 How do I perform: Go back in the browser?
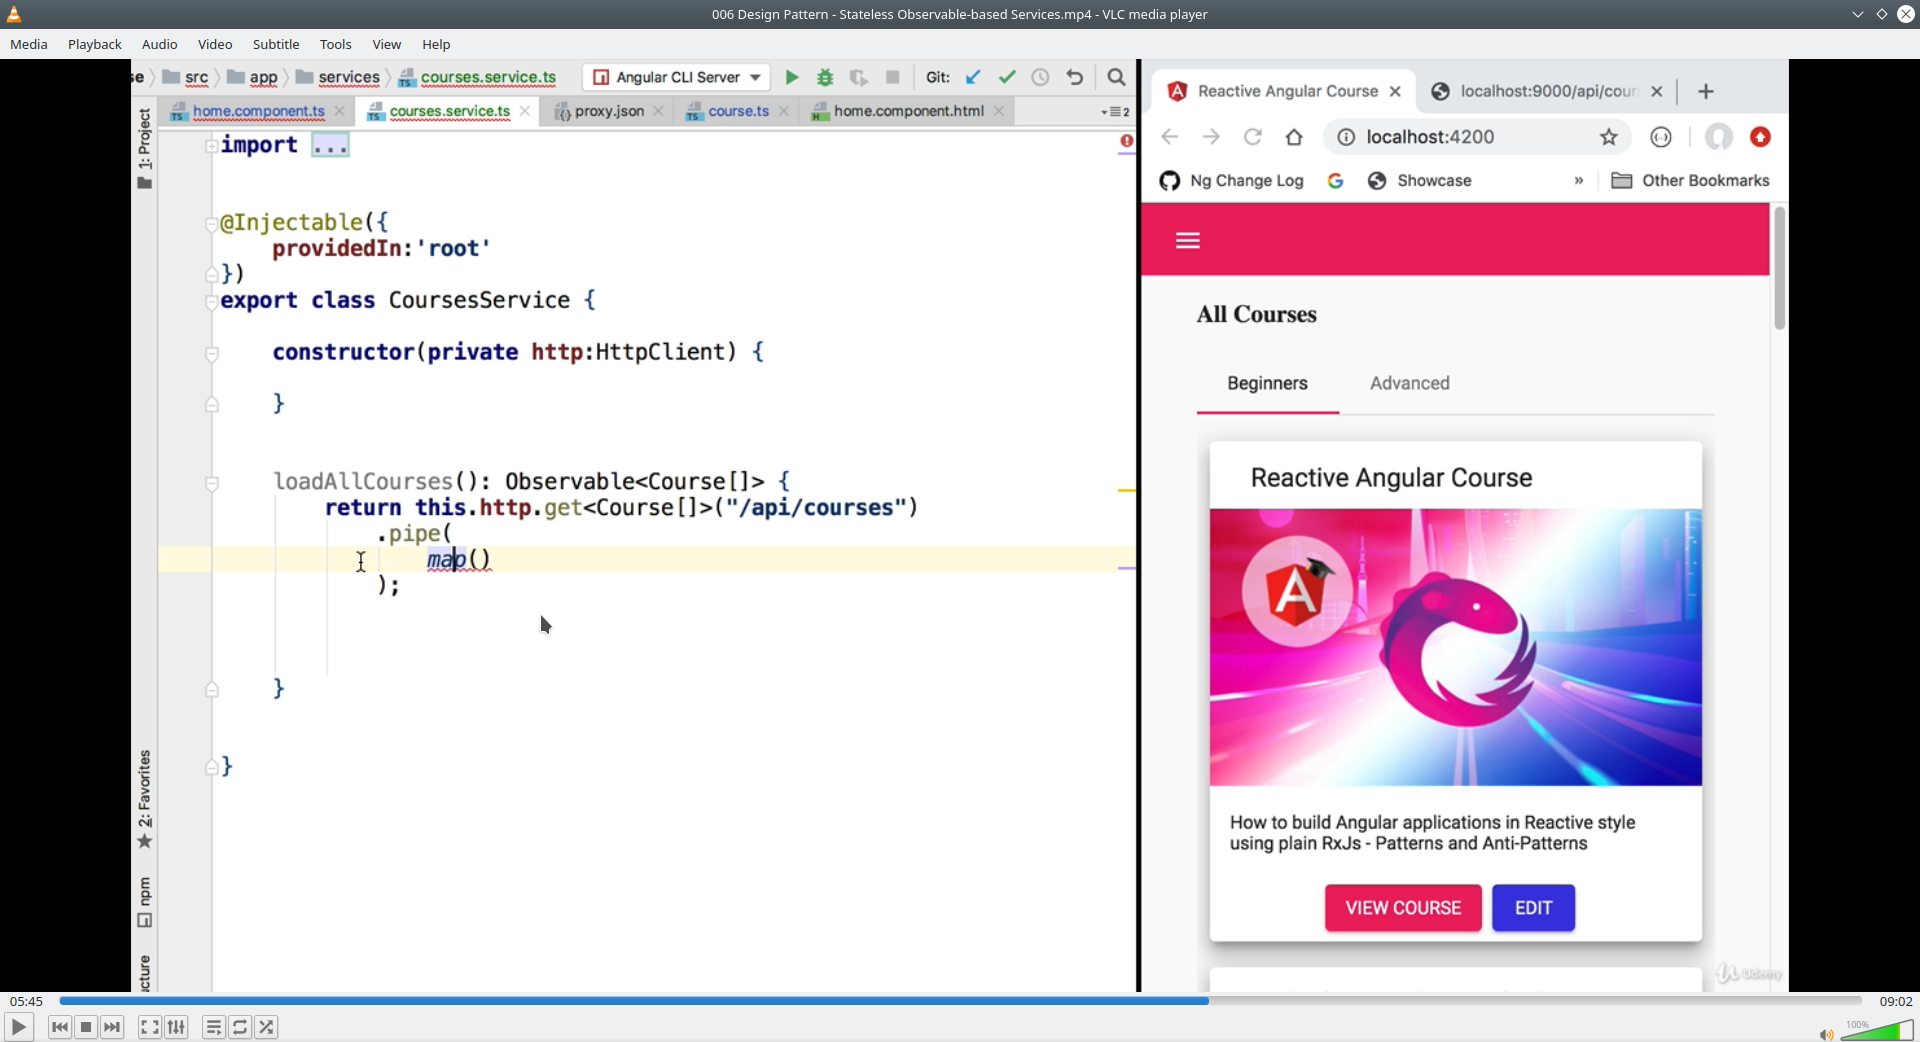pyautogui.click(x=1170, y=137)
